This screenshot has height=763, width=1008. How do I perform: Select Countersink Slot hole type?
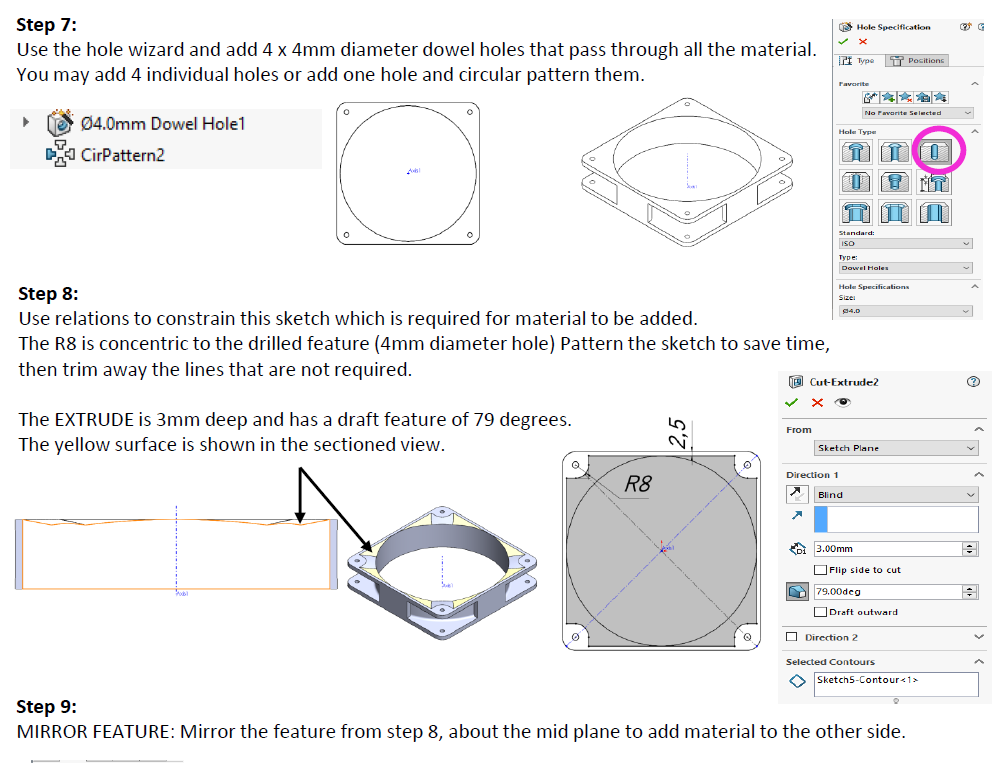895,212
